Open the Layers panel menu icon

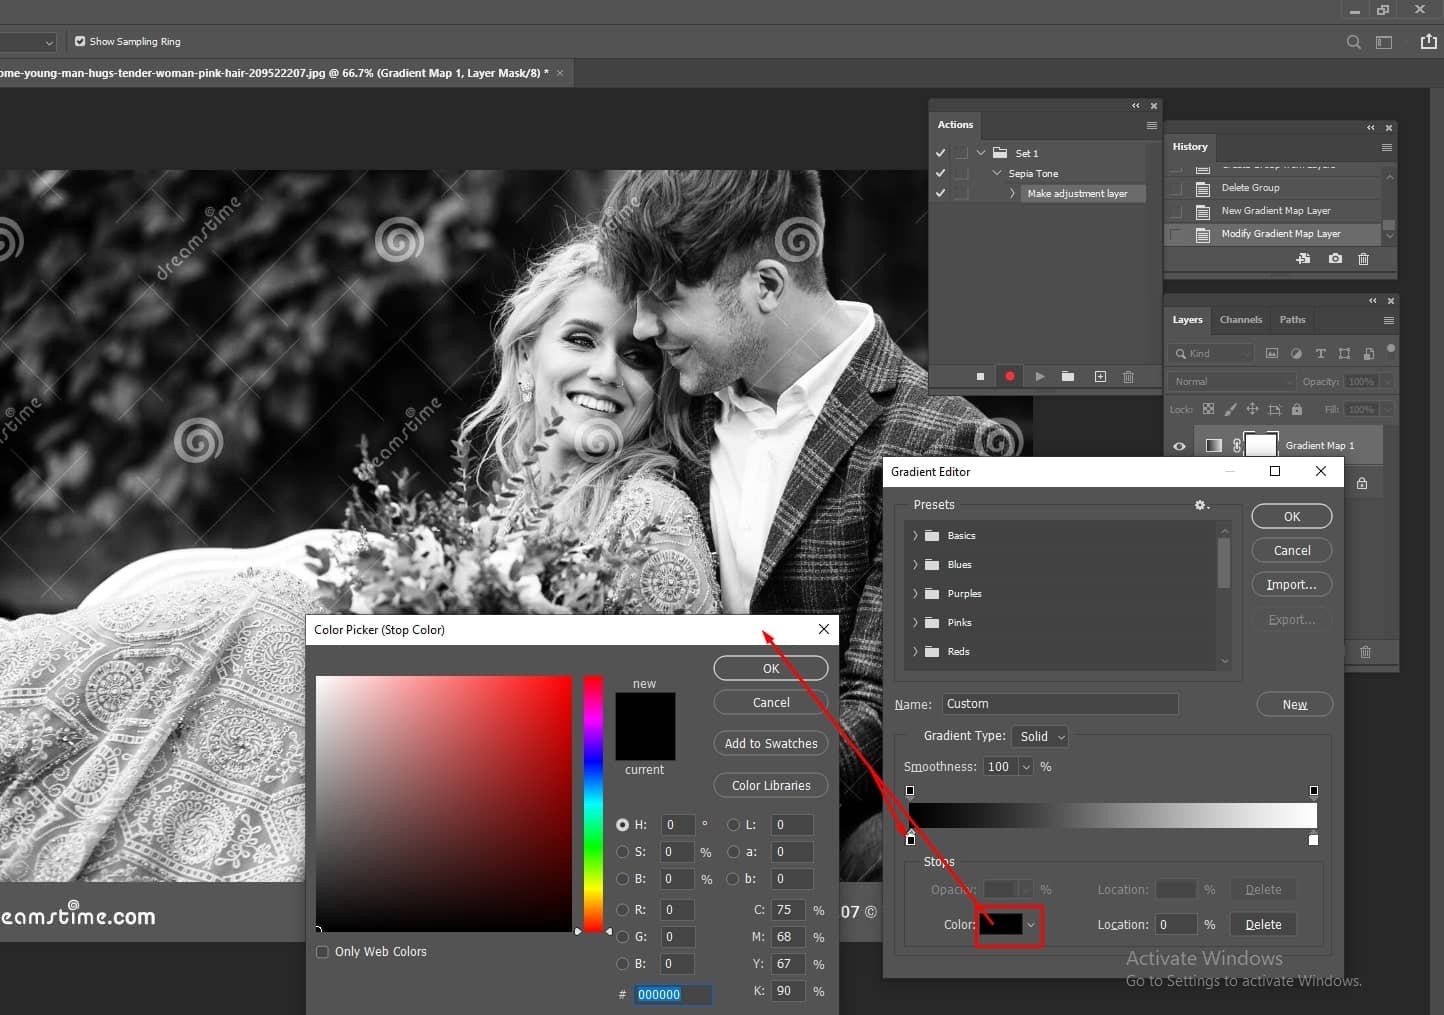(x=1388, y=320)
